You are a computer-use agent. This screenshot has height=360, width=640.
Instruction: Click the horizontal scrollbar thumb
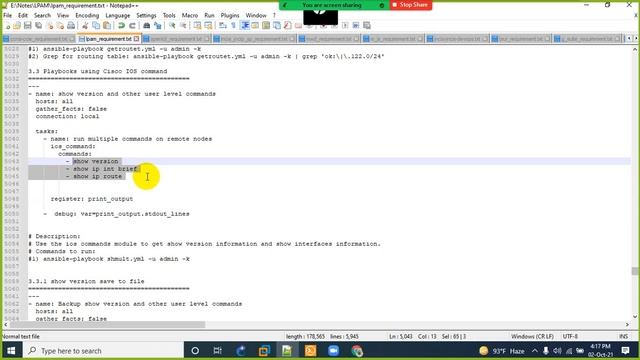[x=107, y=325]
